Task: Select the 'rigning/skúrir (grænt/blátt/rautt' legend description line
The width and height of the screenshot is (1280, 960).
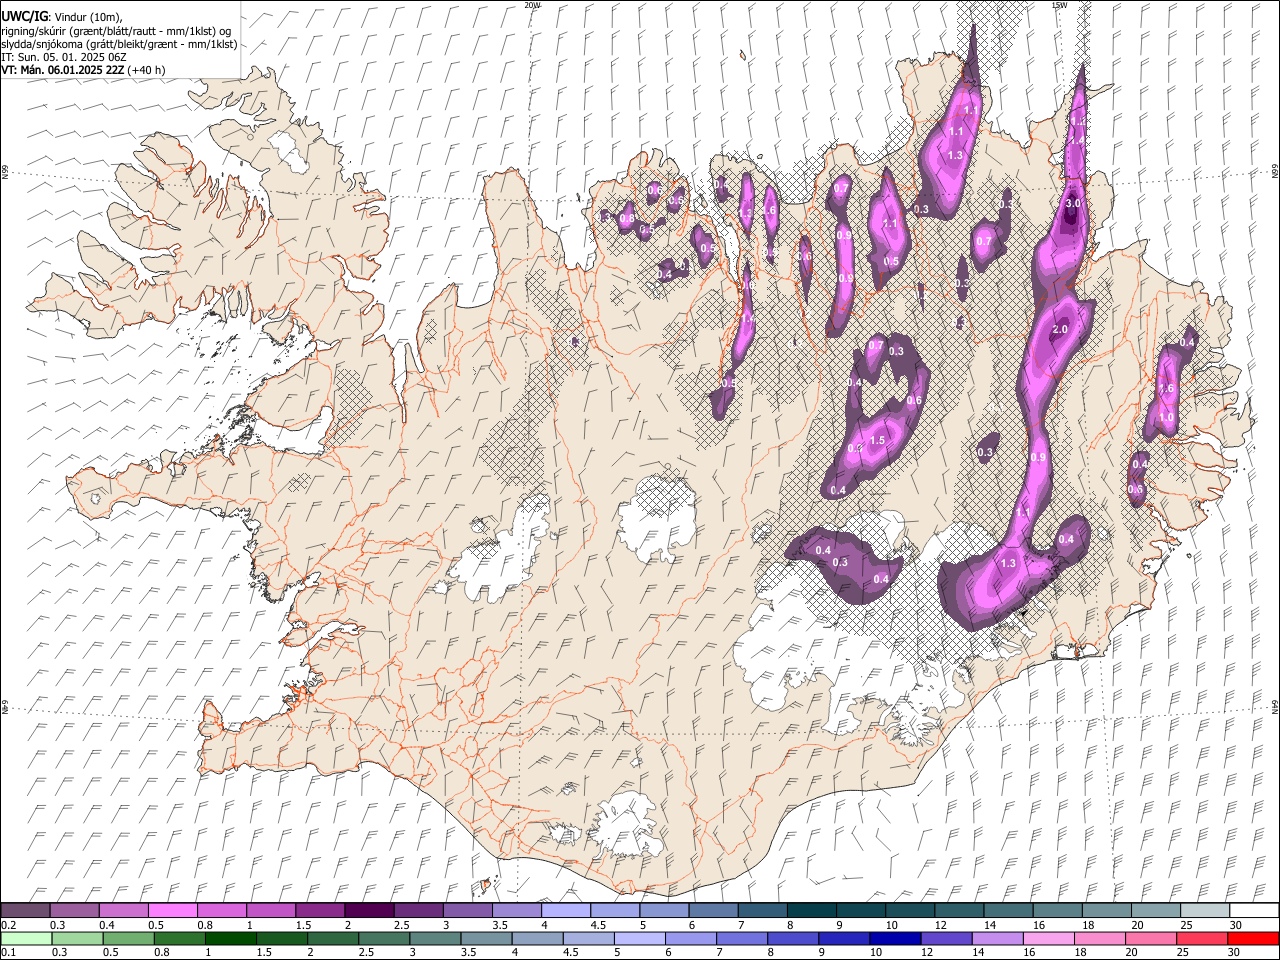Action: [116, 31]
